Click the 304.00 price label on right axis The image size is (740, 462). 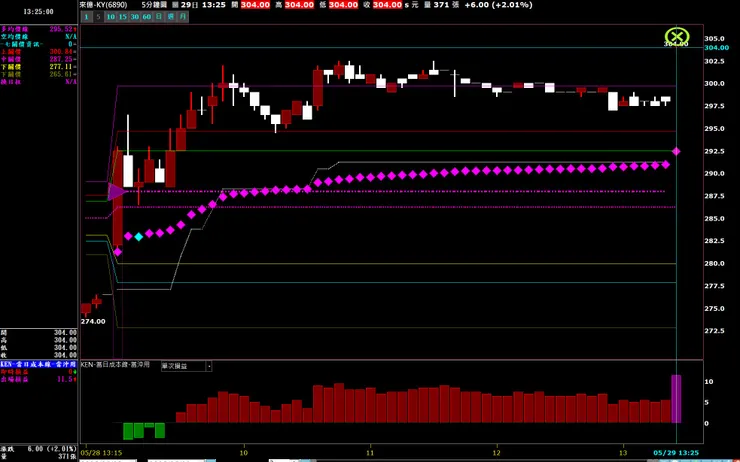716,48
